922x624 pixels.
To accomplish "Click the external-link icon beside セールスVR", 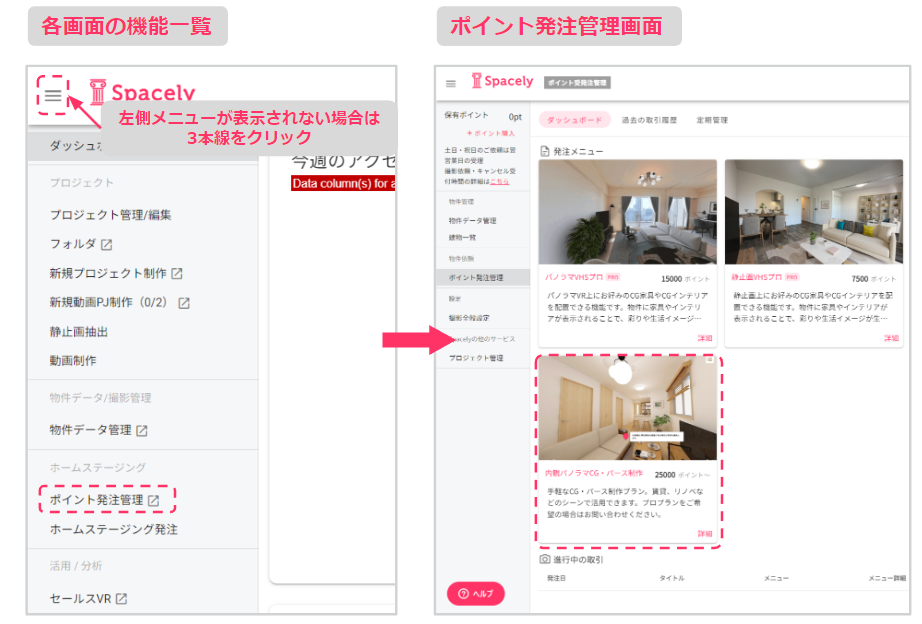I will click(121, 599).
